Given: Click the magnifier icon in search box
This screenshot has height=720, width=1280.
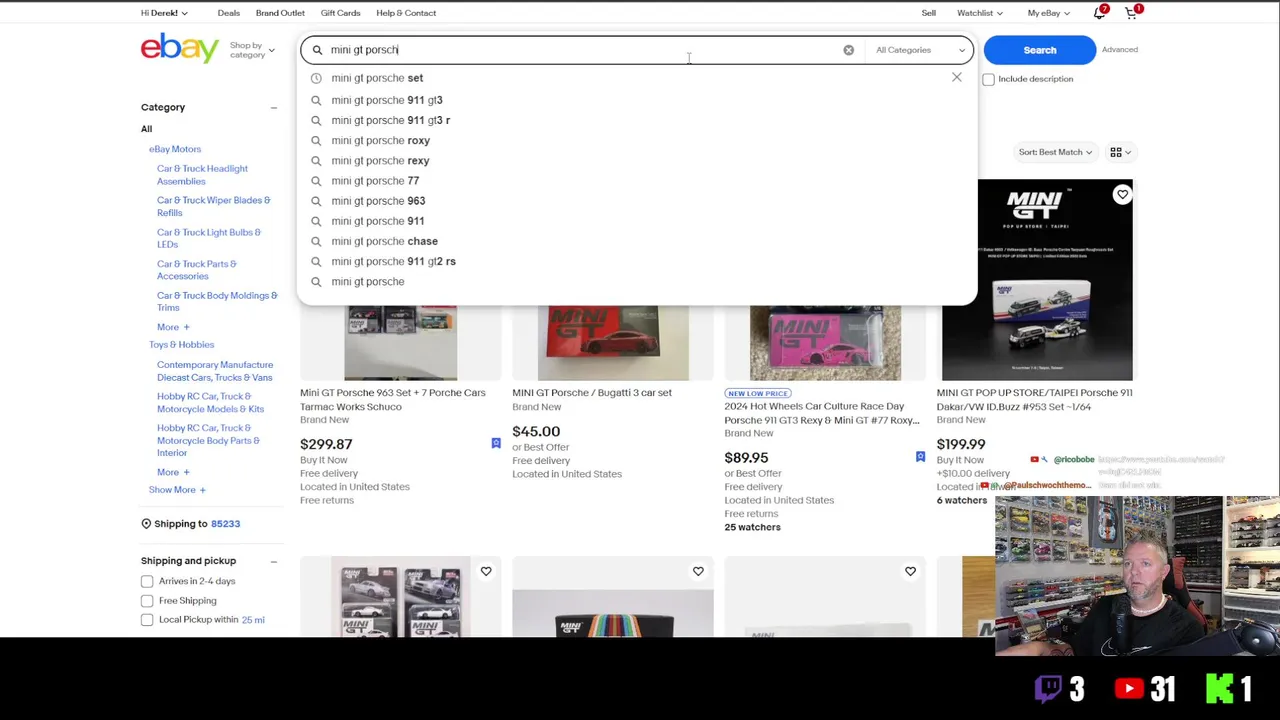Looking at the screenshot, I should 317,50.
